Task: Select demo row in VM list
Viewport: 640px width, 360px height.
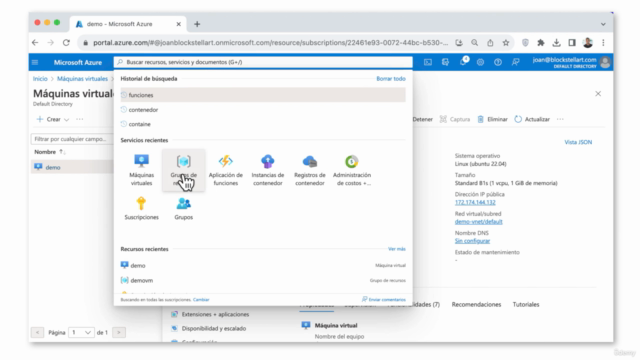Action: coord(72,167)
